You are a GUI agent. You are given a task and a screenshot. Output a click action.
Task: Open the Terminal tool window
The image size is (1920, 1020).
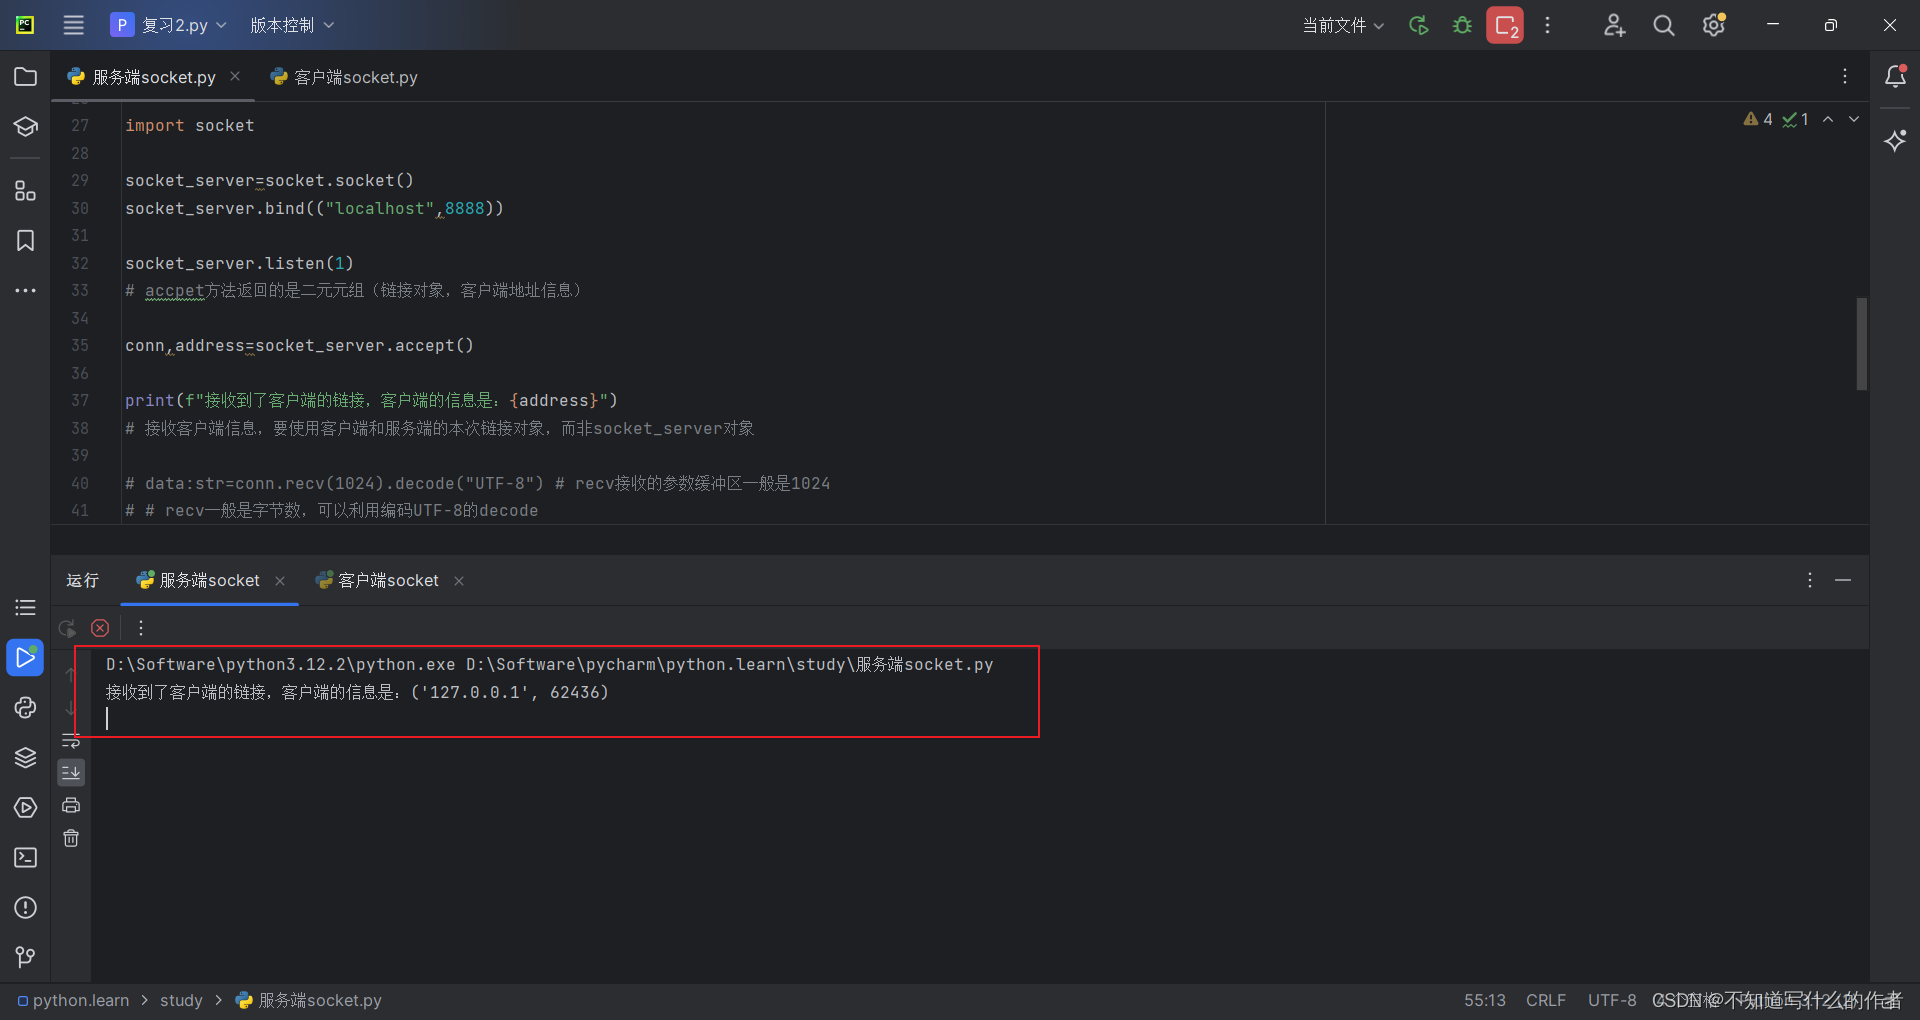coord(26,857)
